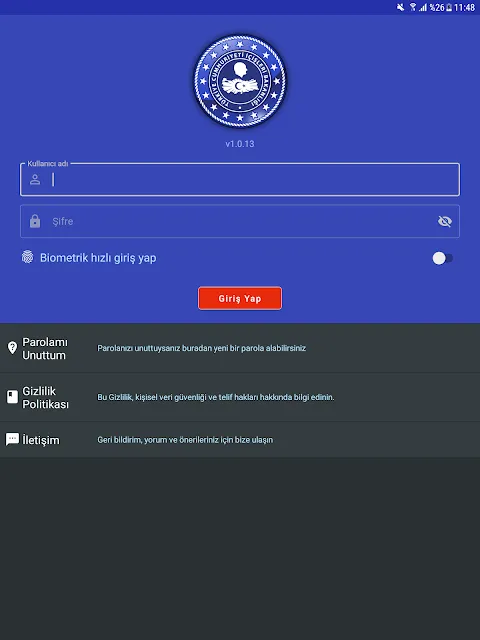The width and height of the screenshot is (480, 640).
Task: Click the question-mark pin icon for Parolamı Unuttum
Action: 12,348
